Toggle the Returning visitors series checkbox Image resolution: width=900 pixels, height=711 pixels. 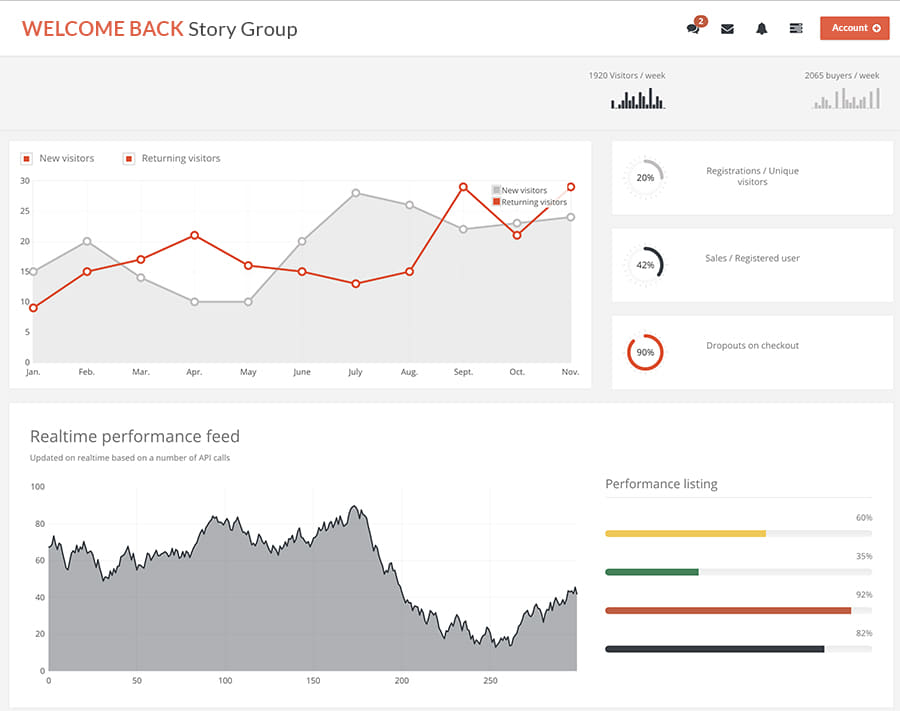coord(129,158)
